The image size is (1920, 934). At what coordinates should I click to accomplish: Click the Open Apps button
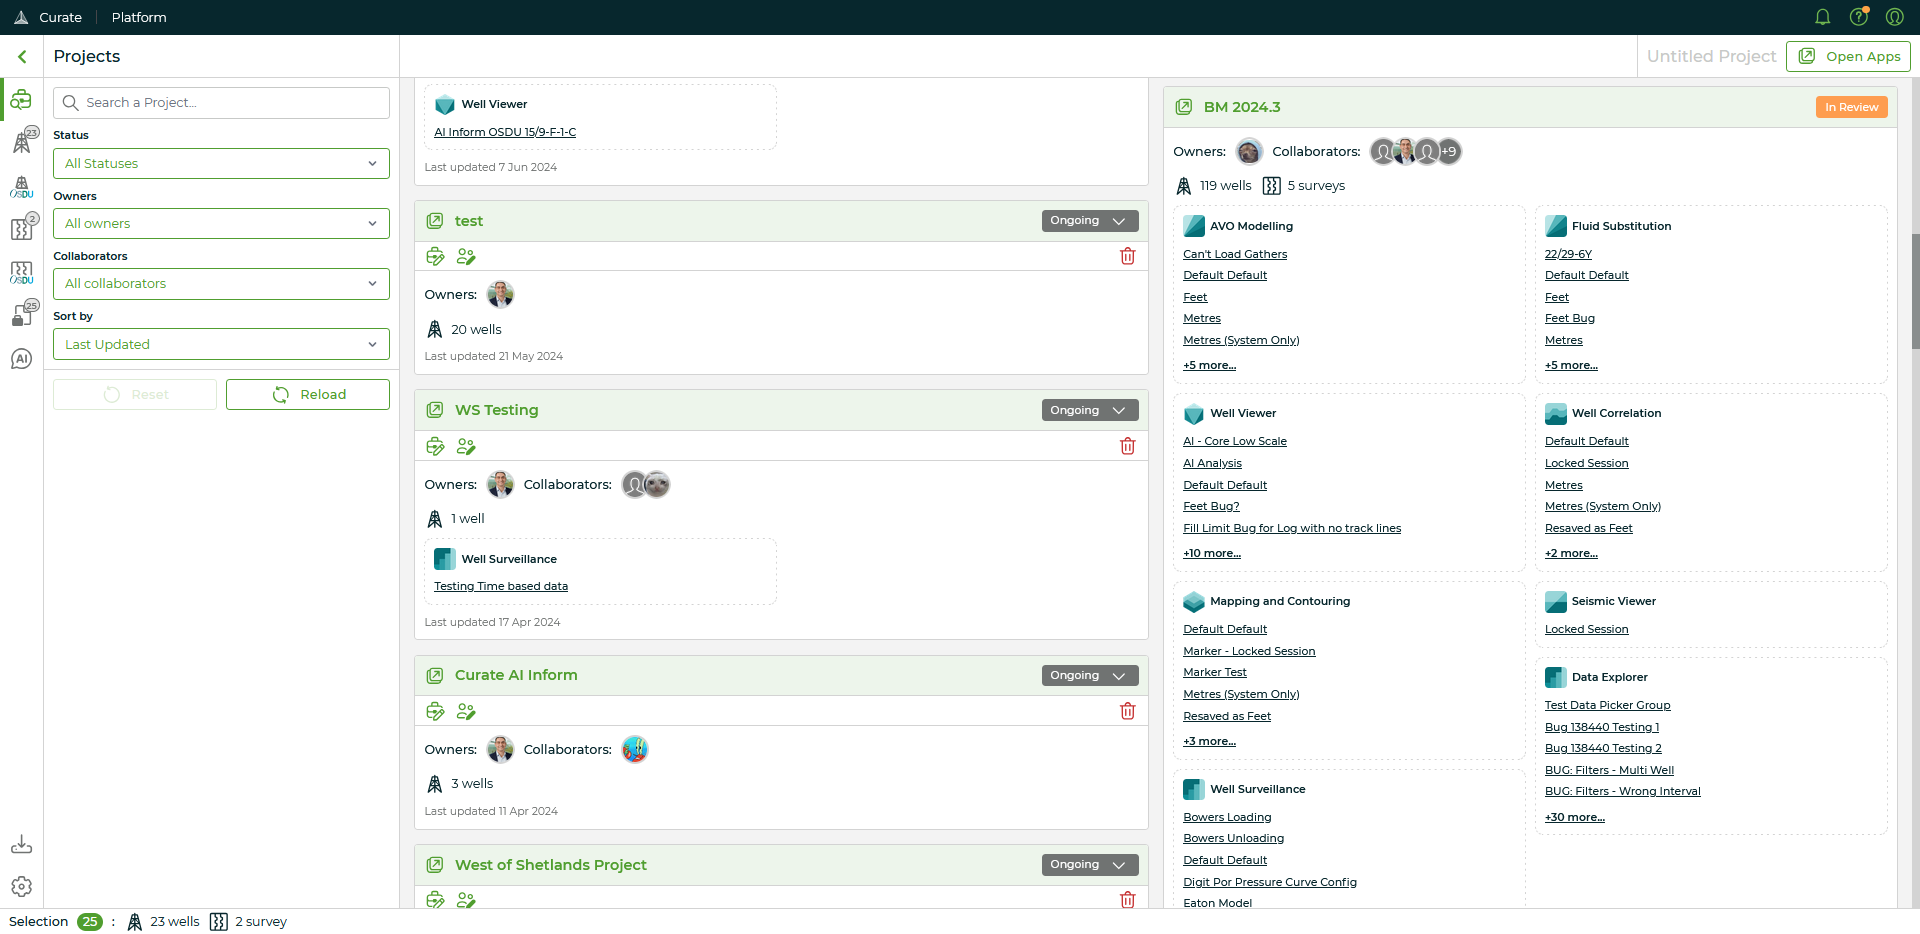tap(1847, 56)
